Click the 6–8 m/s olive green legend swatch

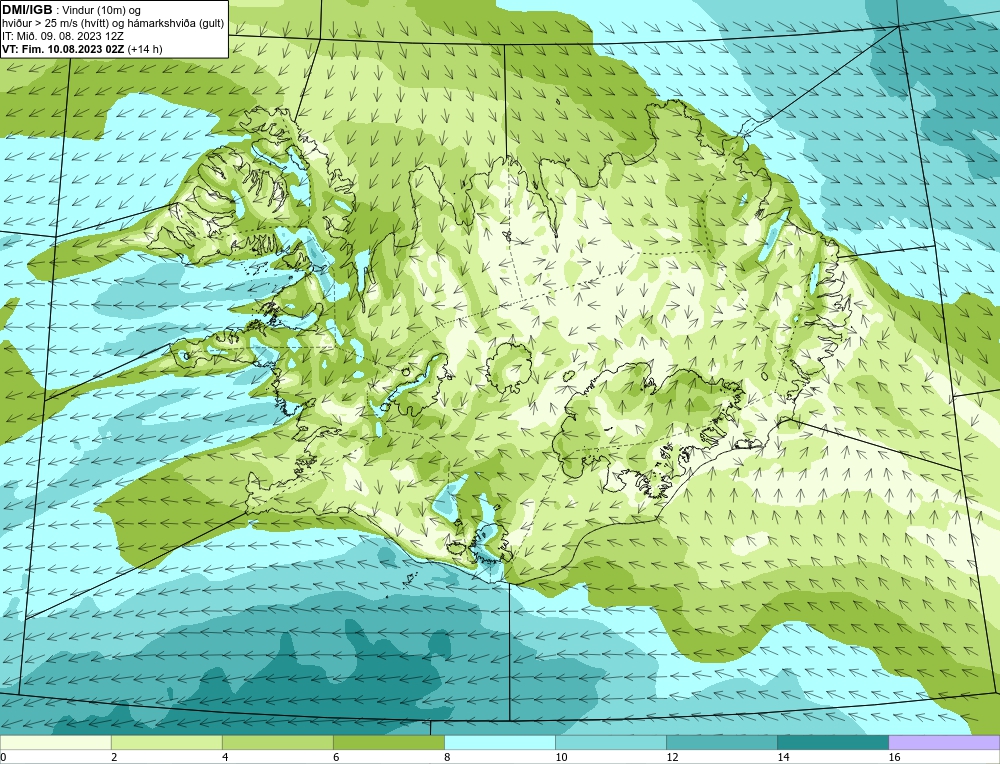point(388,742)
